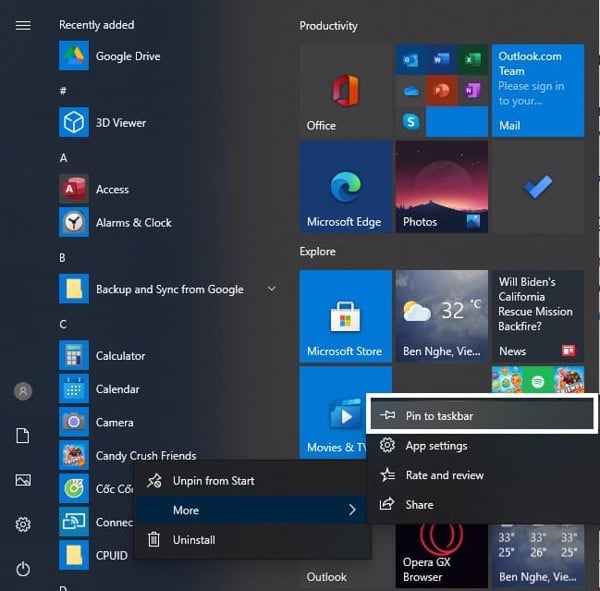Click the Power button icon
The width and height of the screenshot is (600, 591).
[x=23, y=569]
